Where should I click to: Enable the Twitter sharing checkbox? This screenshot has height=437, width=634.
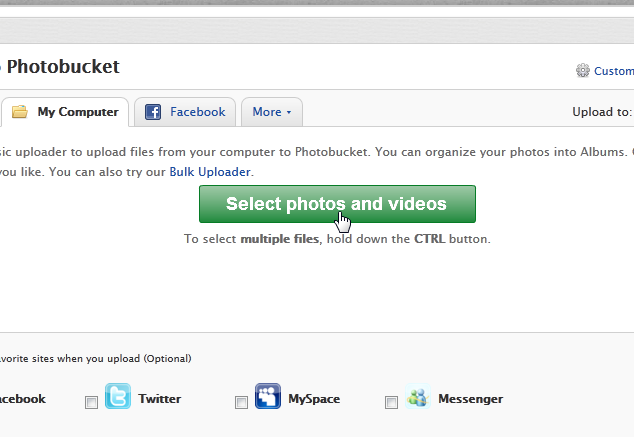pos(91,402)
